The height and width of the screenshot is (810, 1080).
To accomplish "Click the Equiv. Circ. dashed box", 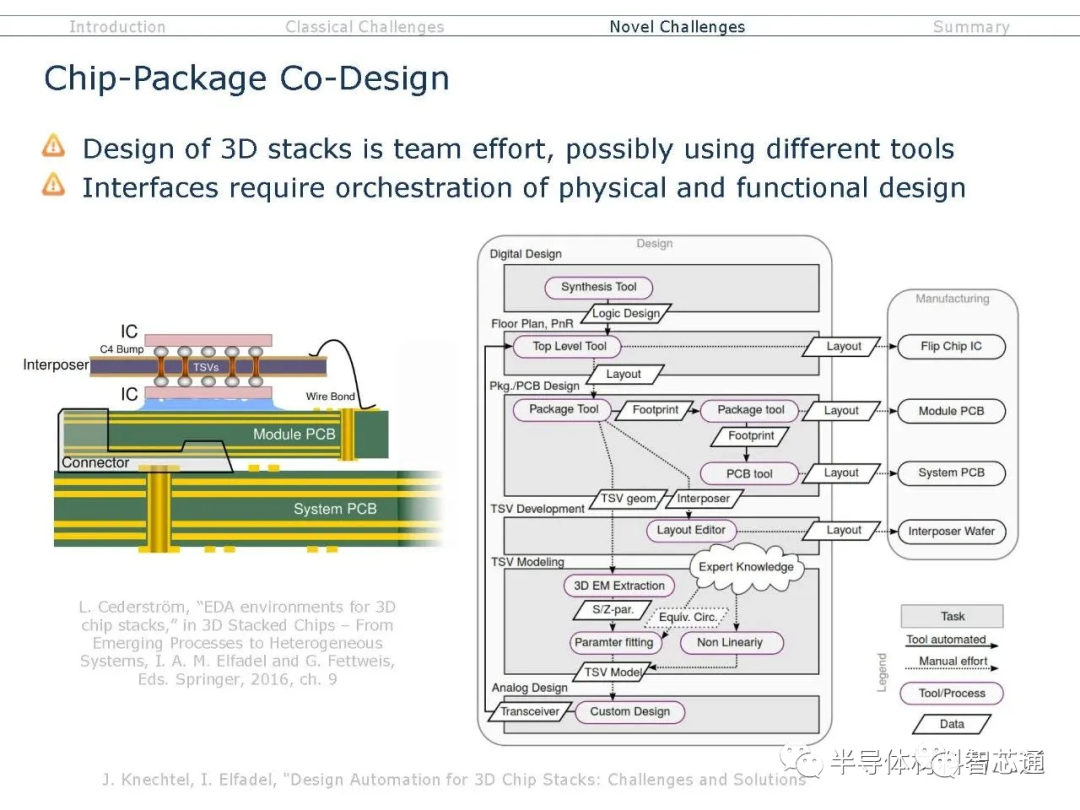I will 687,617.
